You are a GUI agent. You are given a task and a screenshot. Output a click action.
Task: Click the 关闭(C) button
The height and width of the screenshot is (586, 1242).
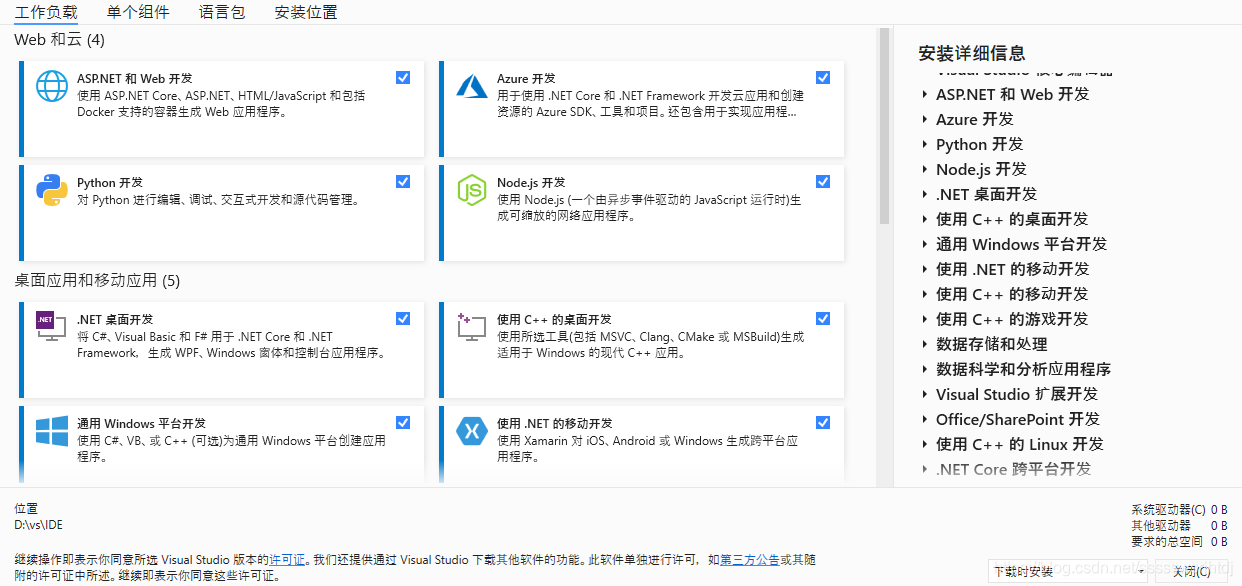coord(1190,570)
